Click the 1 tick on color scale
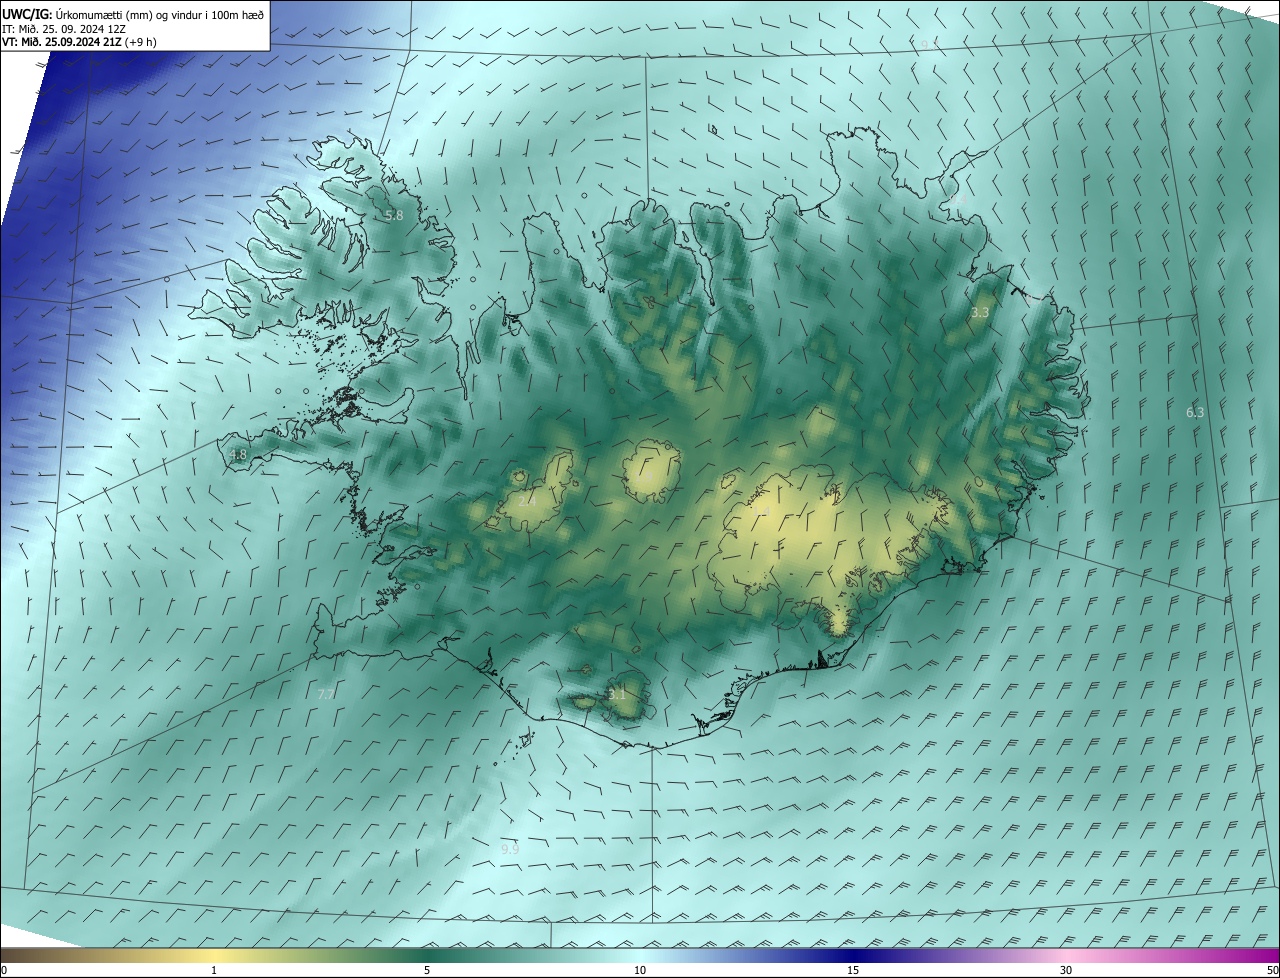This screenshot has height=978, width=1280. 214,970
